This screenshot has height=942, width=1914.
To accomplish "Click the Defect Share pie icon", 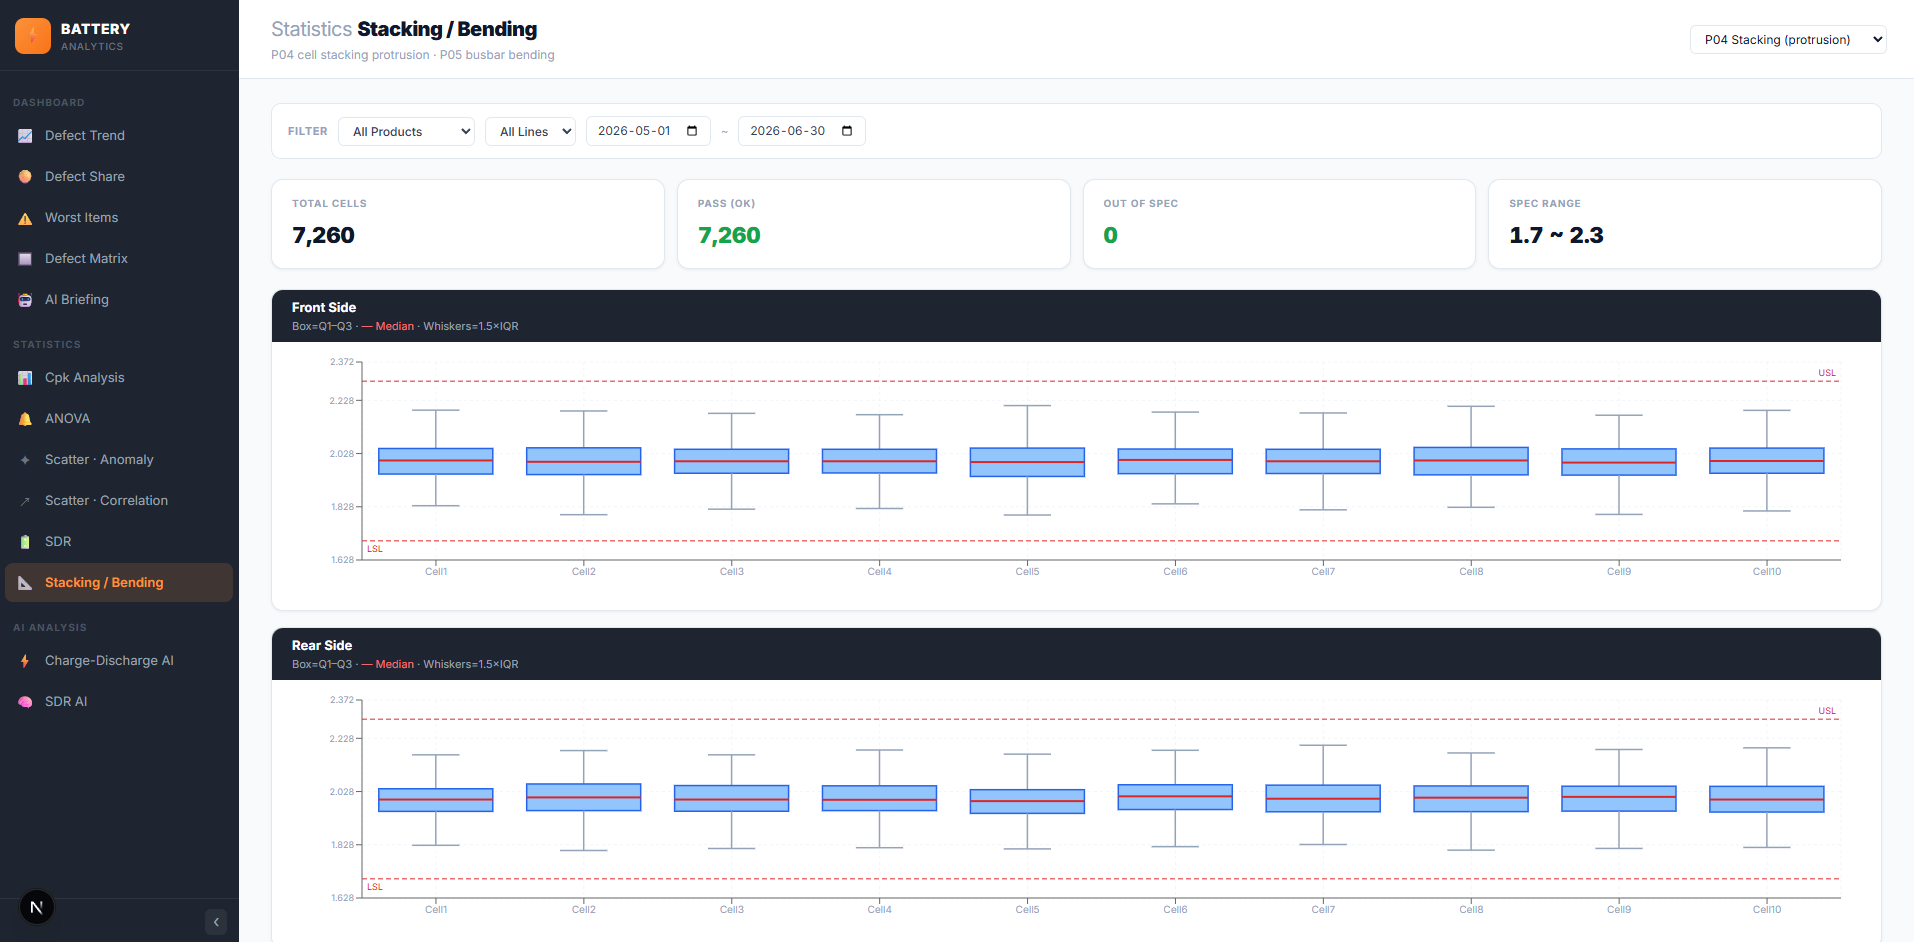I will tap(25, 177).
